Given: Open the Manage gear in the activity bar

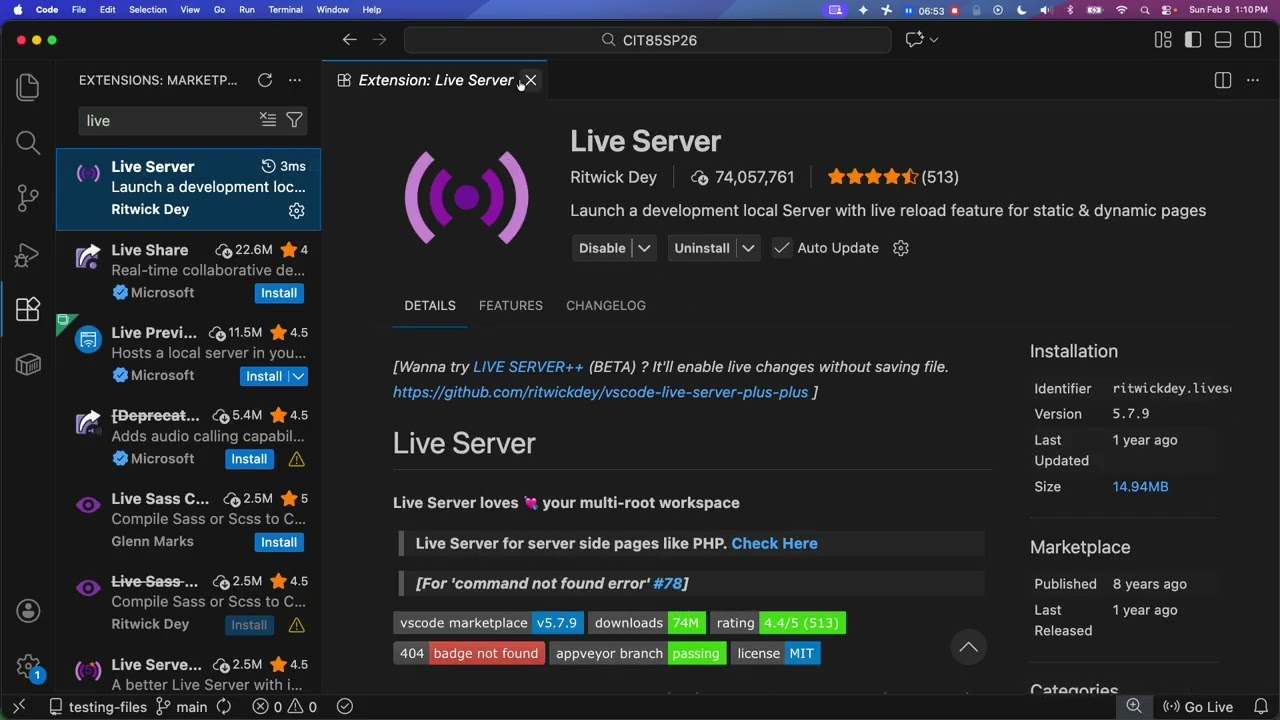Looking at the screenshot, I should click(28, 665).
